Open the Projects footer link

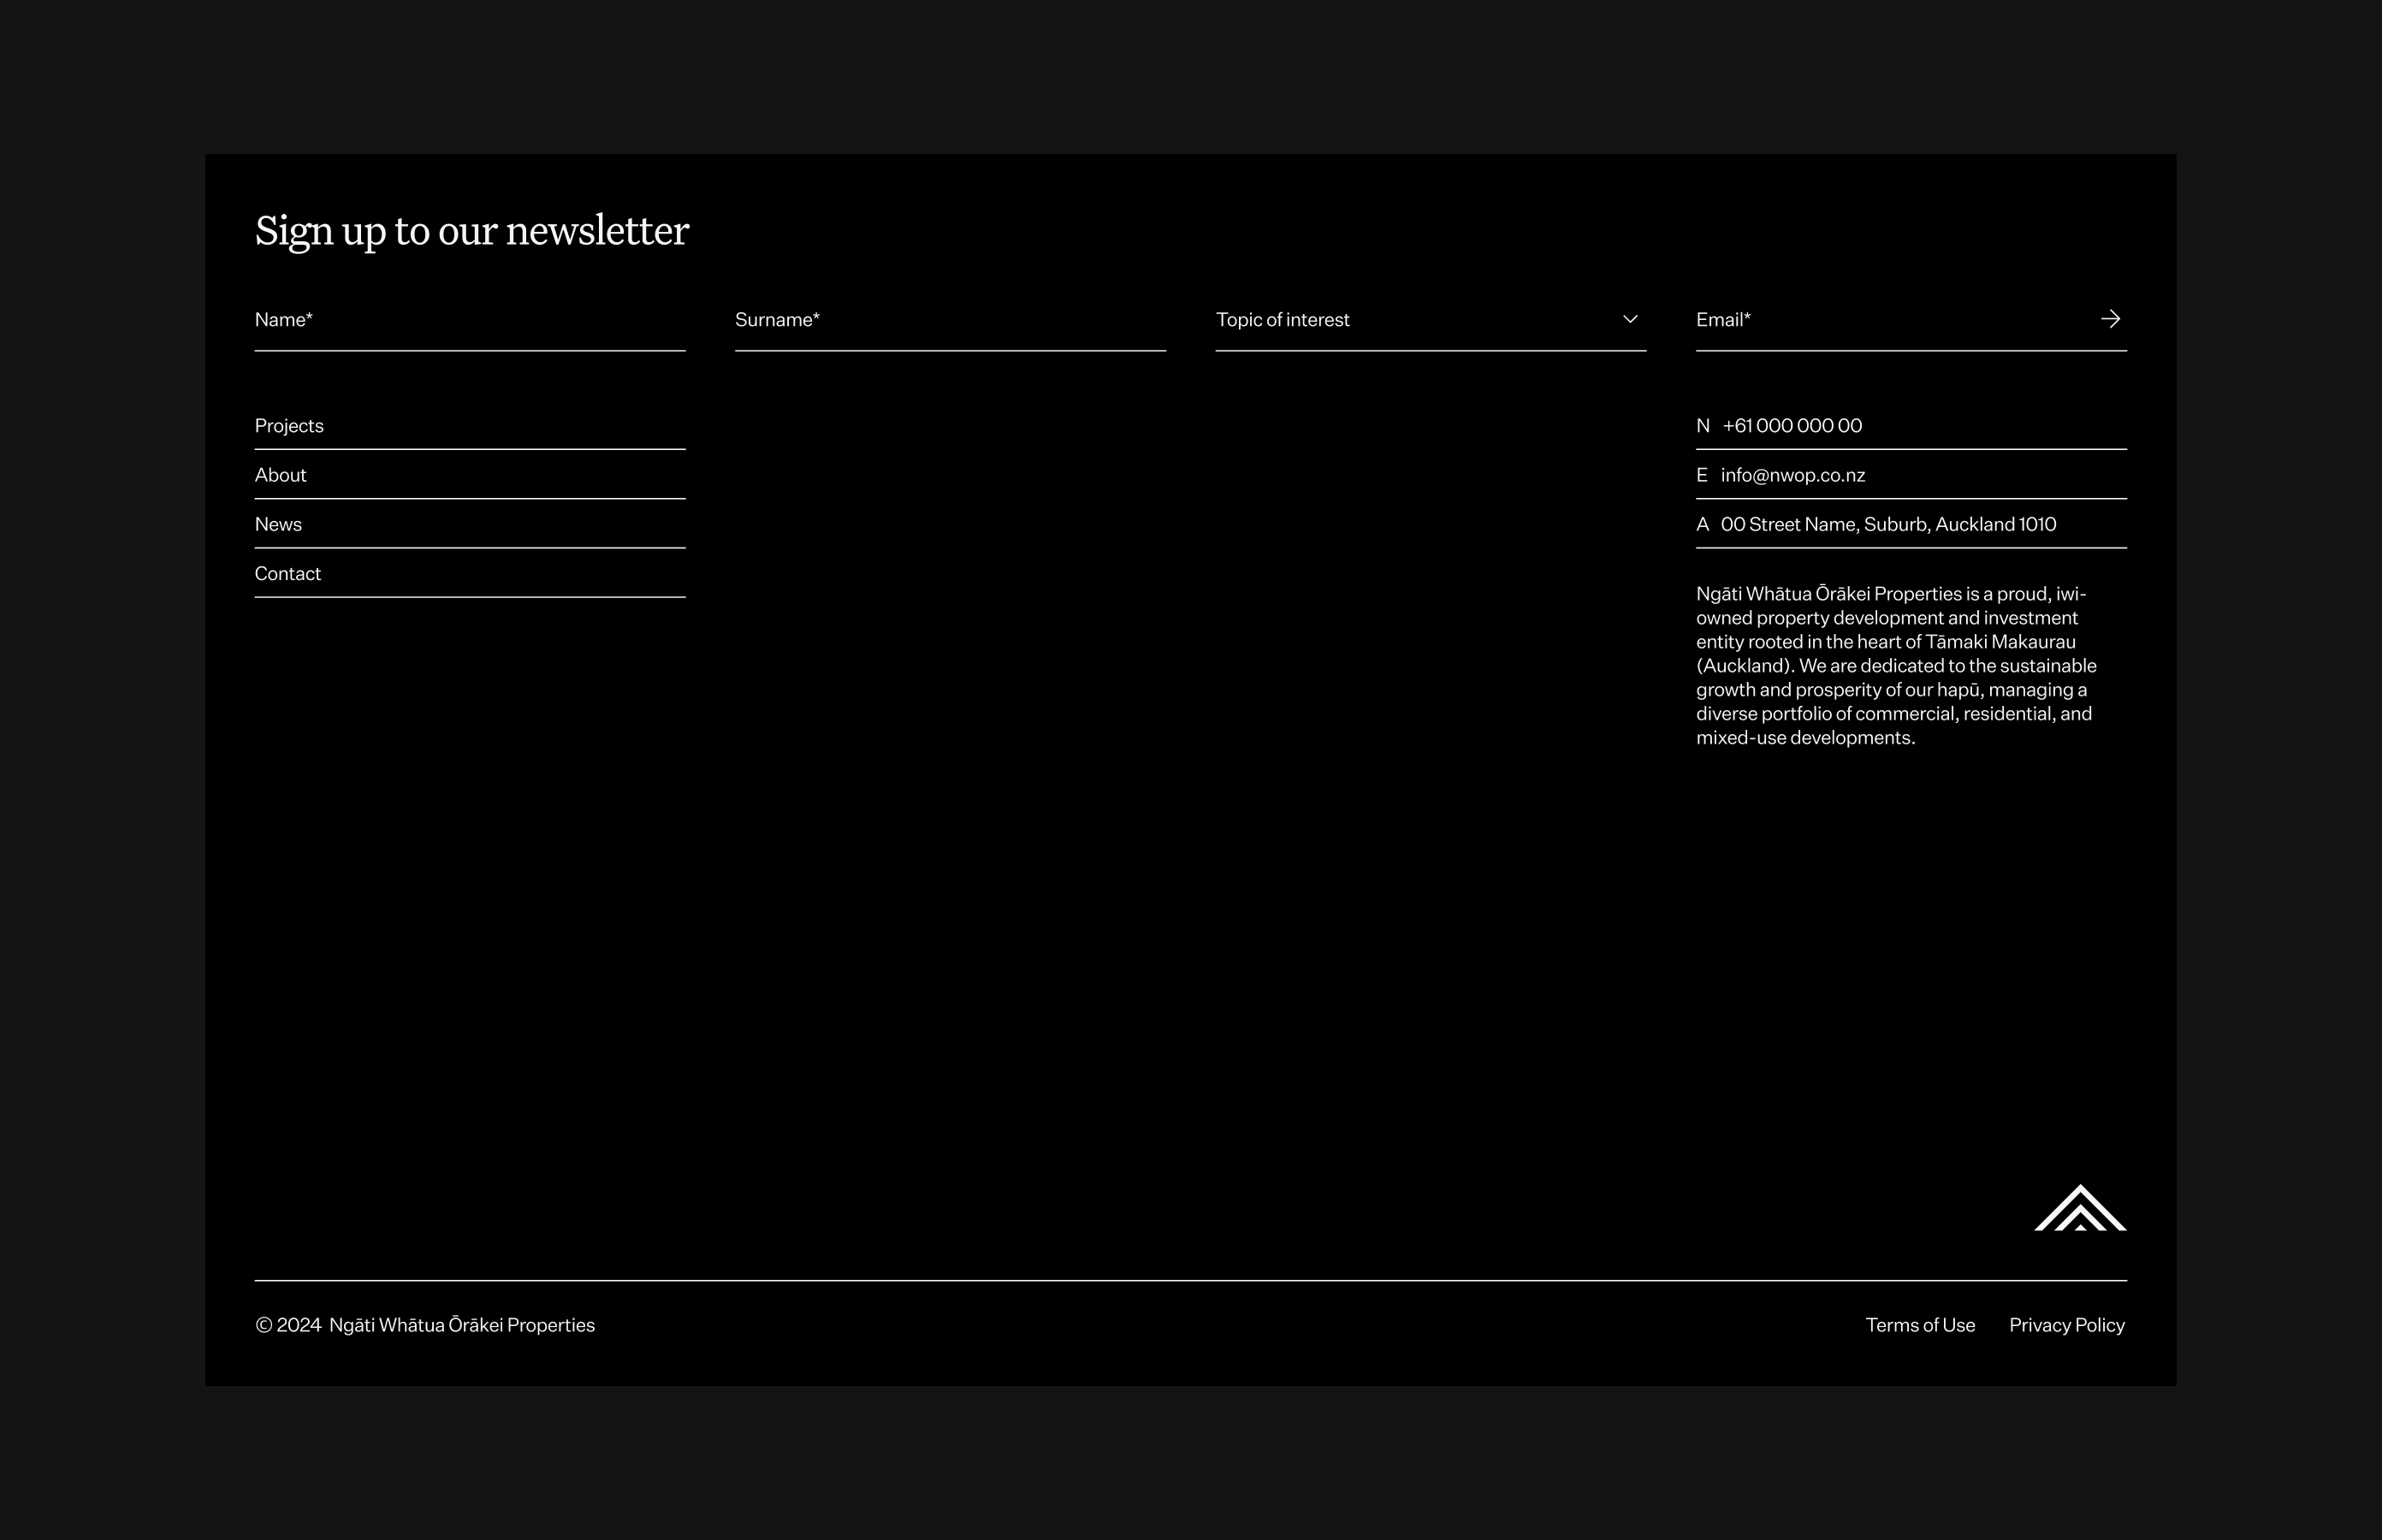tap(289, 426)
